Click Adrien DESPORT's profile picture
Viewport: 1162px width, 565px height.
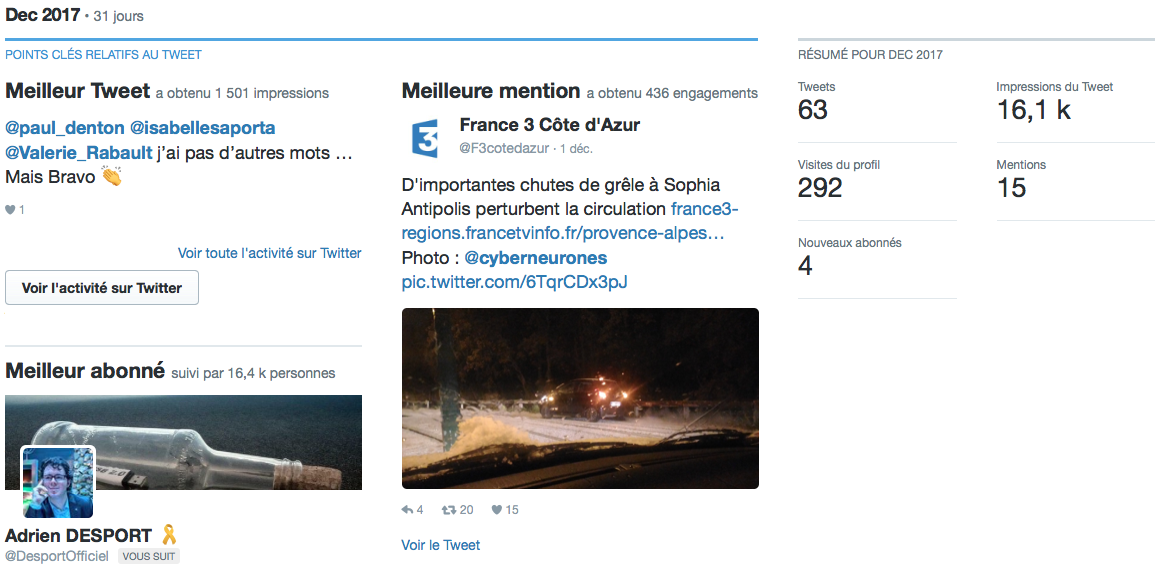(x=58, y=481)
